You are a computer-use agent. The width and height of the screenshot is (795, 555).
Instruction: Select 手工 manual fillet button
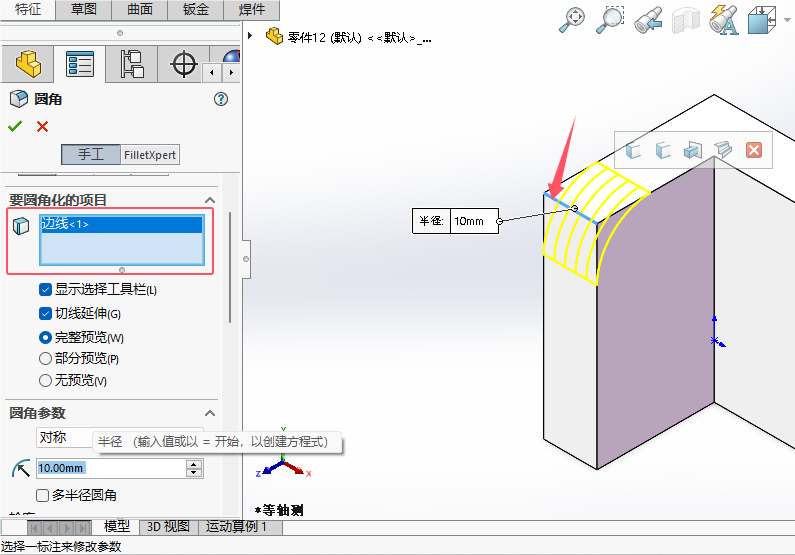point(91,155)
